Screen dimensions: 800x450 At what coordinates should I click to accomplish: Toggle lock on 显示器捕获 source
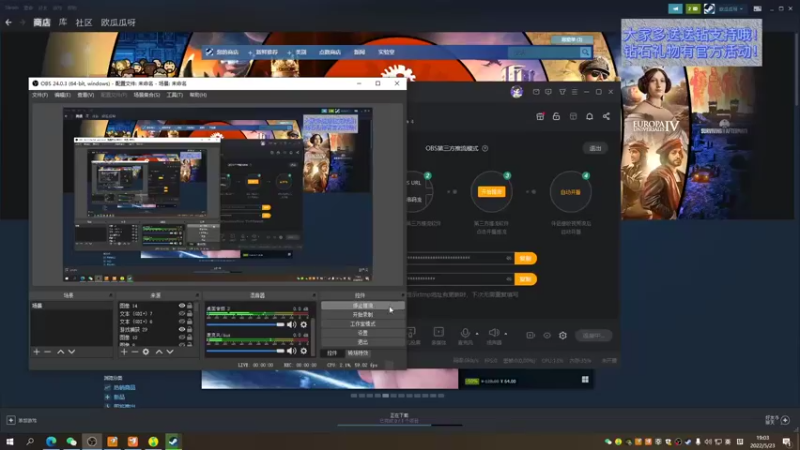(190, 329)
